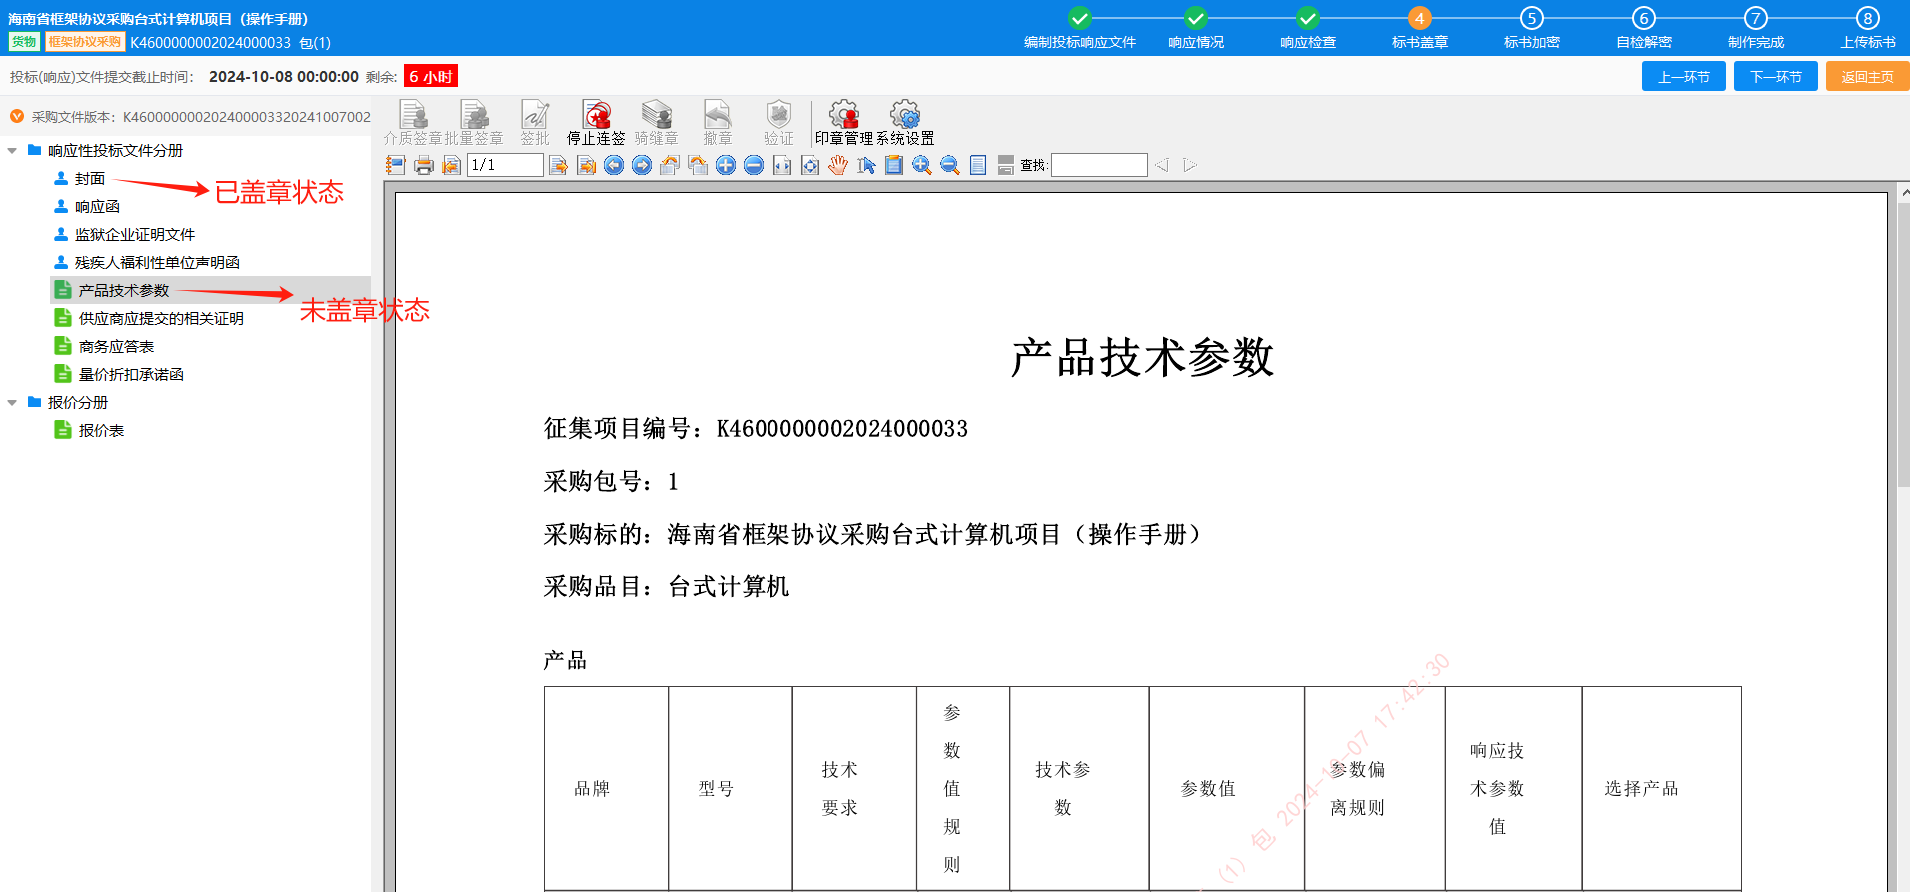Image resolution: width=1910 pixels, height=892 pixels.
Task: Toggle the document outline panel icon
Action: pyautogui.click(x=396, y=165)
